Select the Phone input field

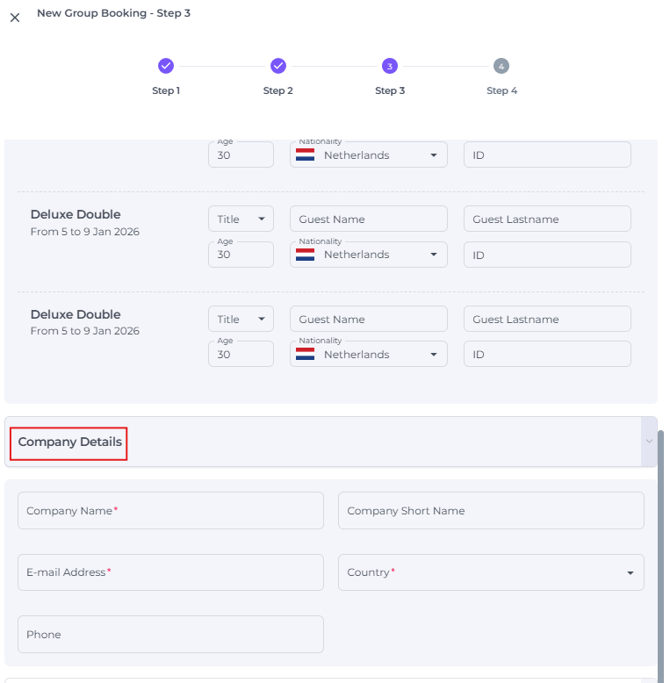click(x=171, y=634)
